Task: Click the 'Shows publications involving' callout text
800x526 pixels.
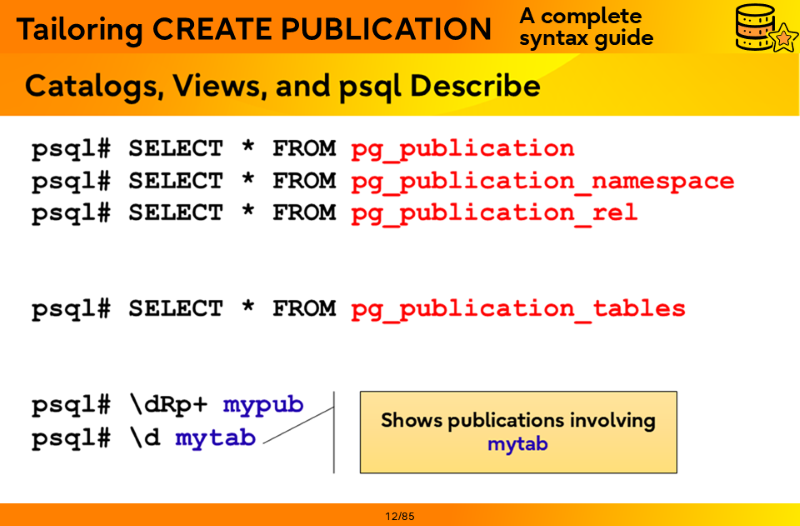Action: (517, 420)
